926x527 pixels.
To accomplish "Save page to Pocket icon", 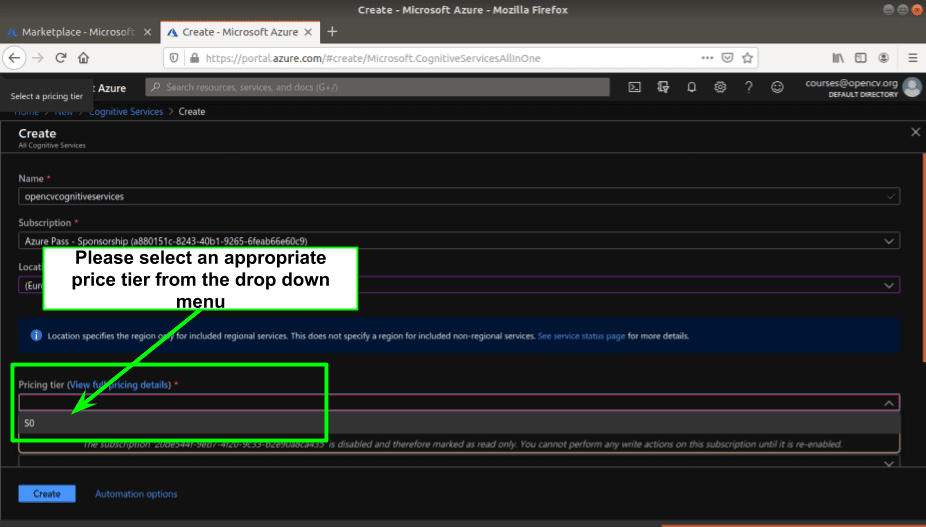I will [728, 58].
